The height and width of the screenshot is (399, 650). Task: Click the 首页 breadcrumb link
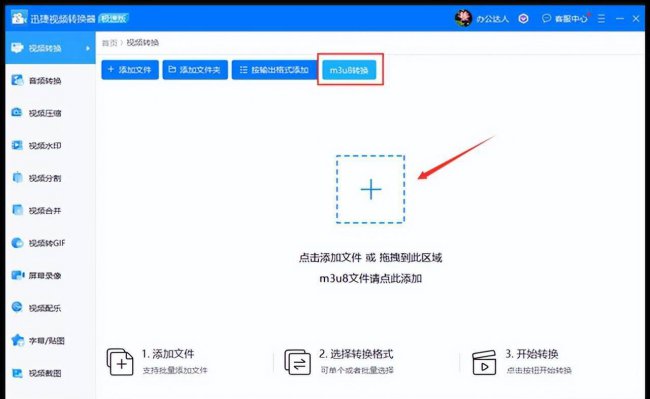109,43
